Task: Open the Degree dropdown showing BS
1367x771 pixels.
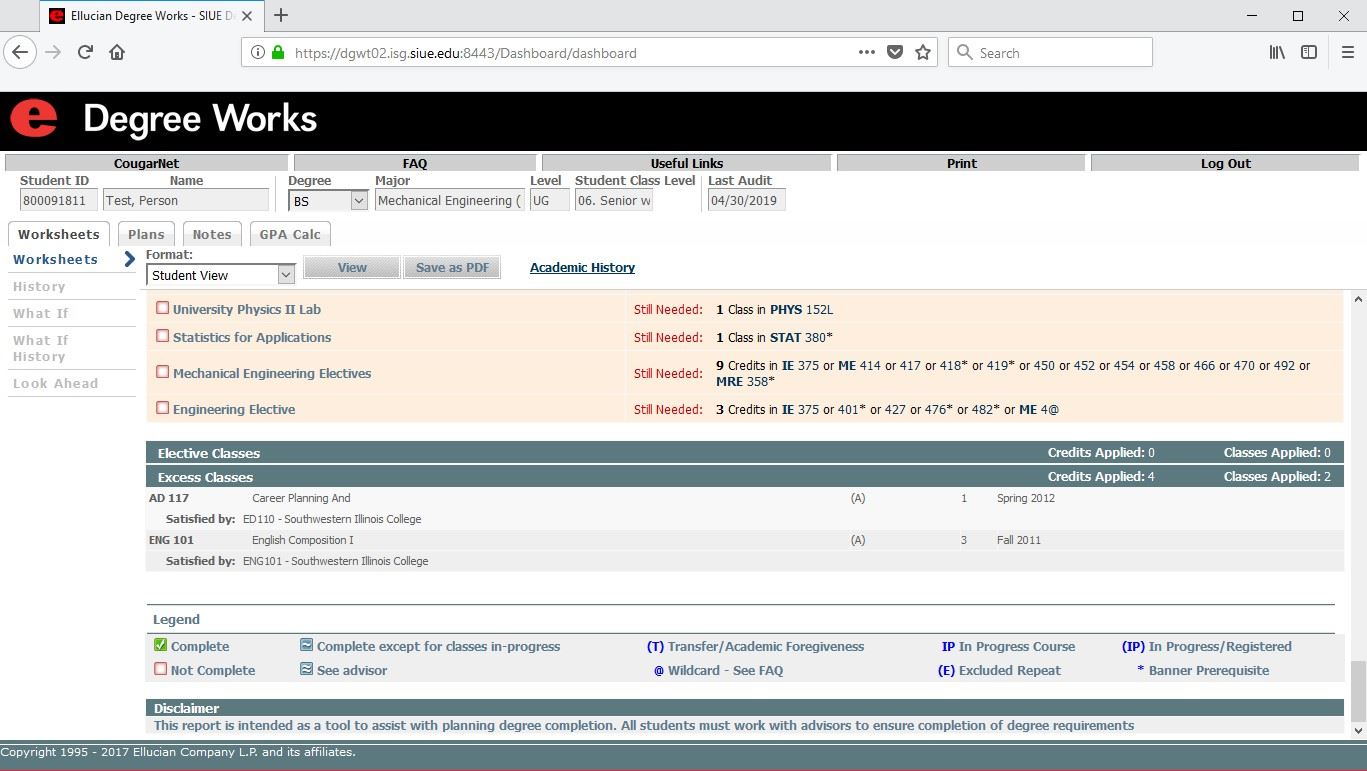Action: (x=328, y=201)
